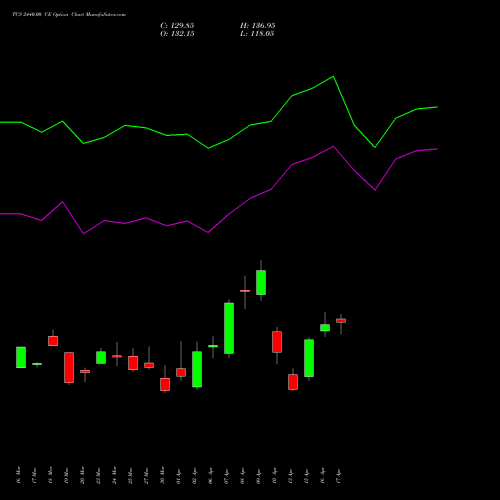The height and width of the screenshot is (500, 500).
Task: Select the 30 Mar date label
Action: coord(162,475)
